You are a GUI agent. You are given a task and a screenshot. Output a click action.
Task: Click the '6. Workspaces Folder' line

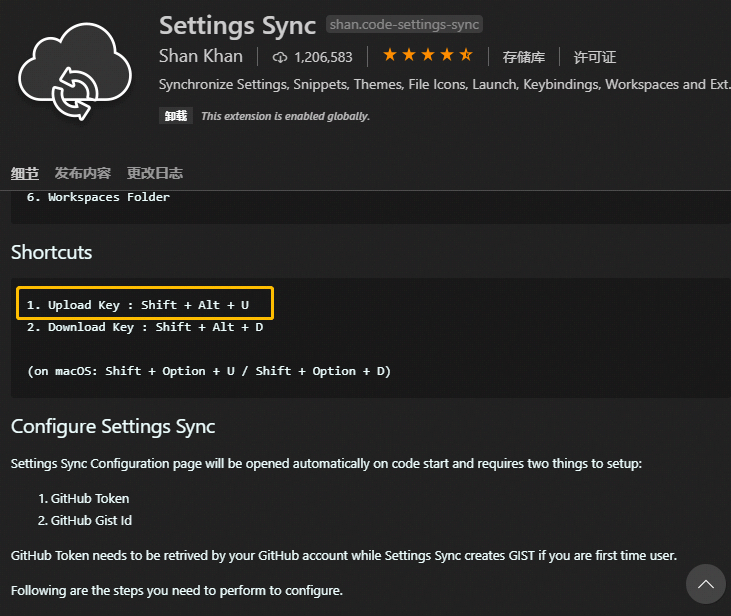(98, 197)
